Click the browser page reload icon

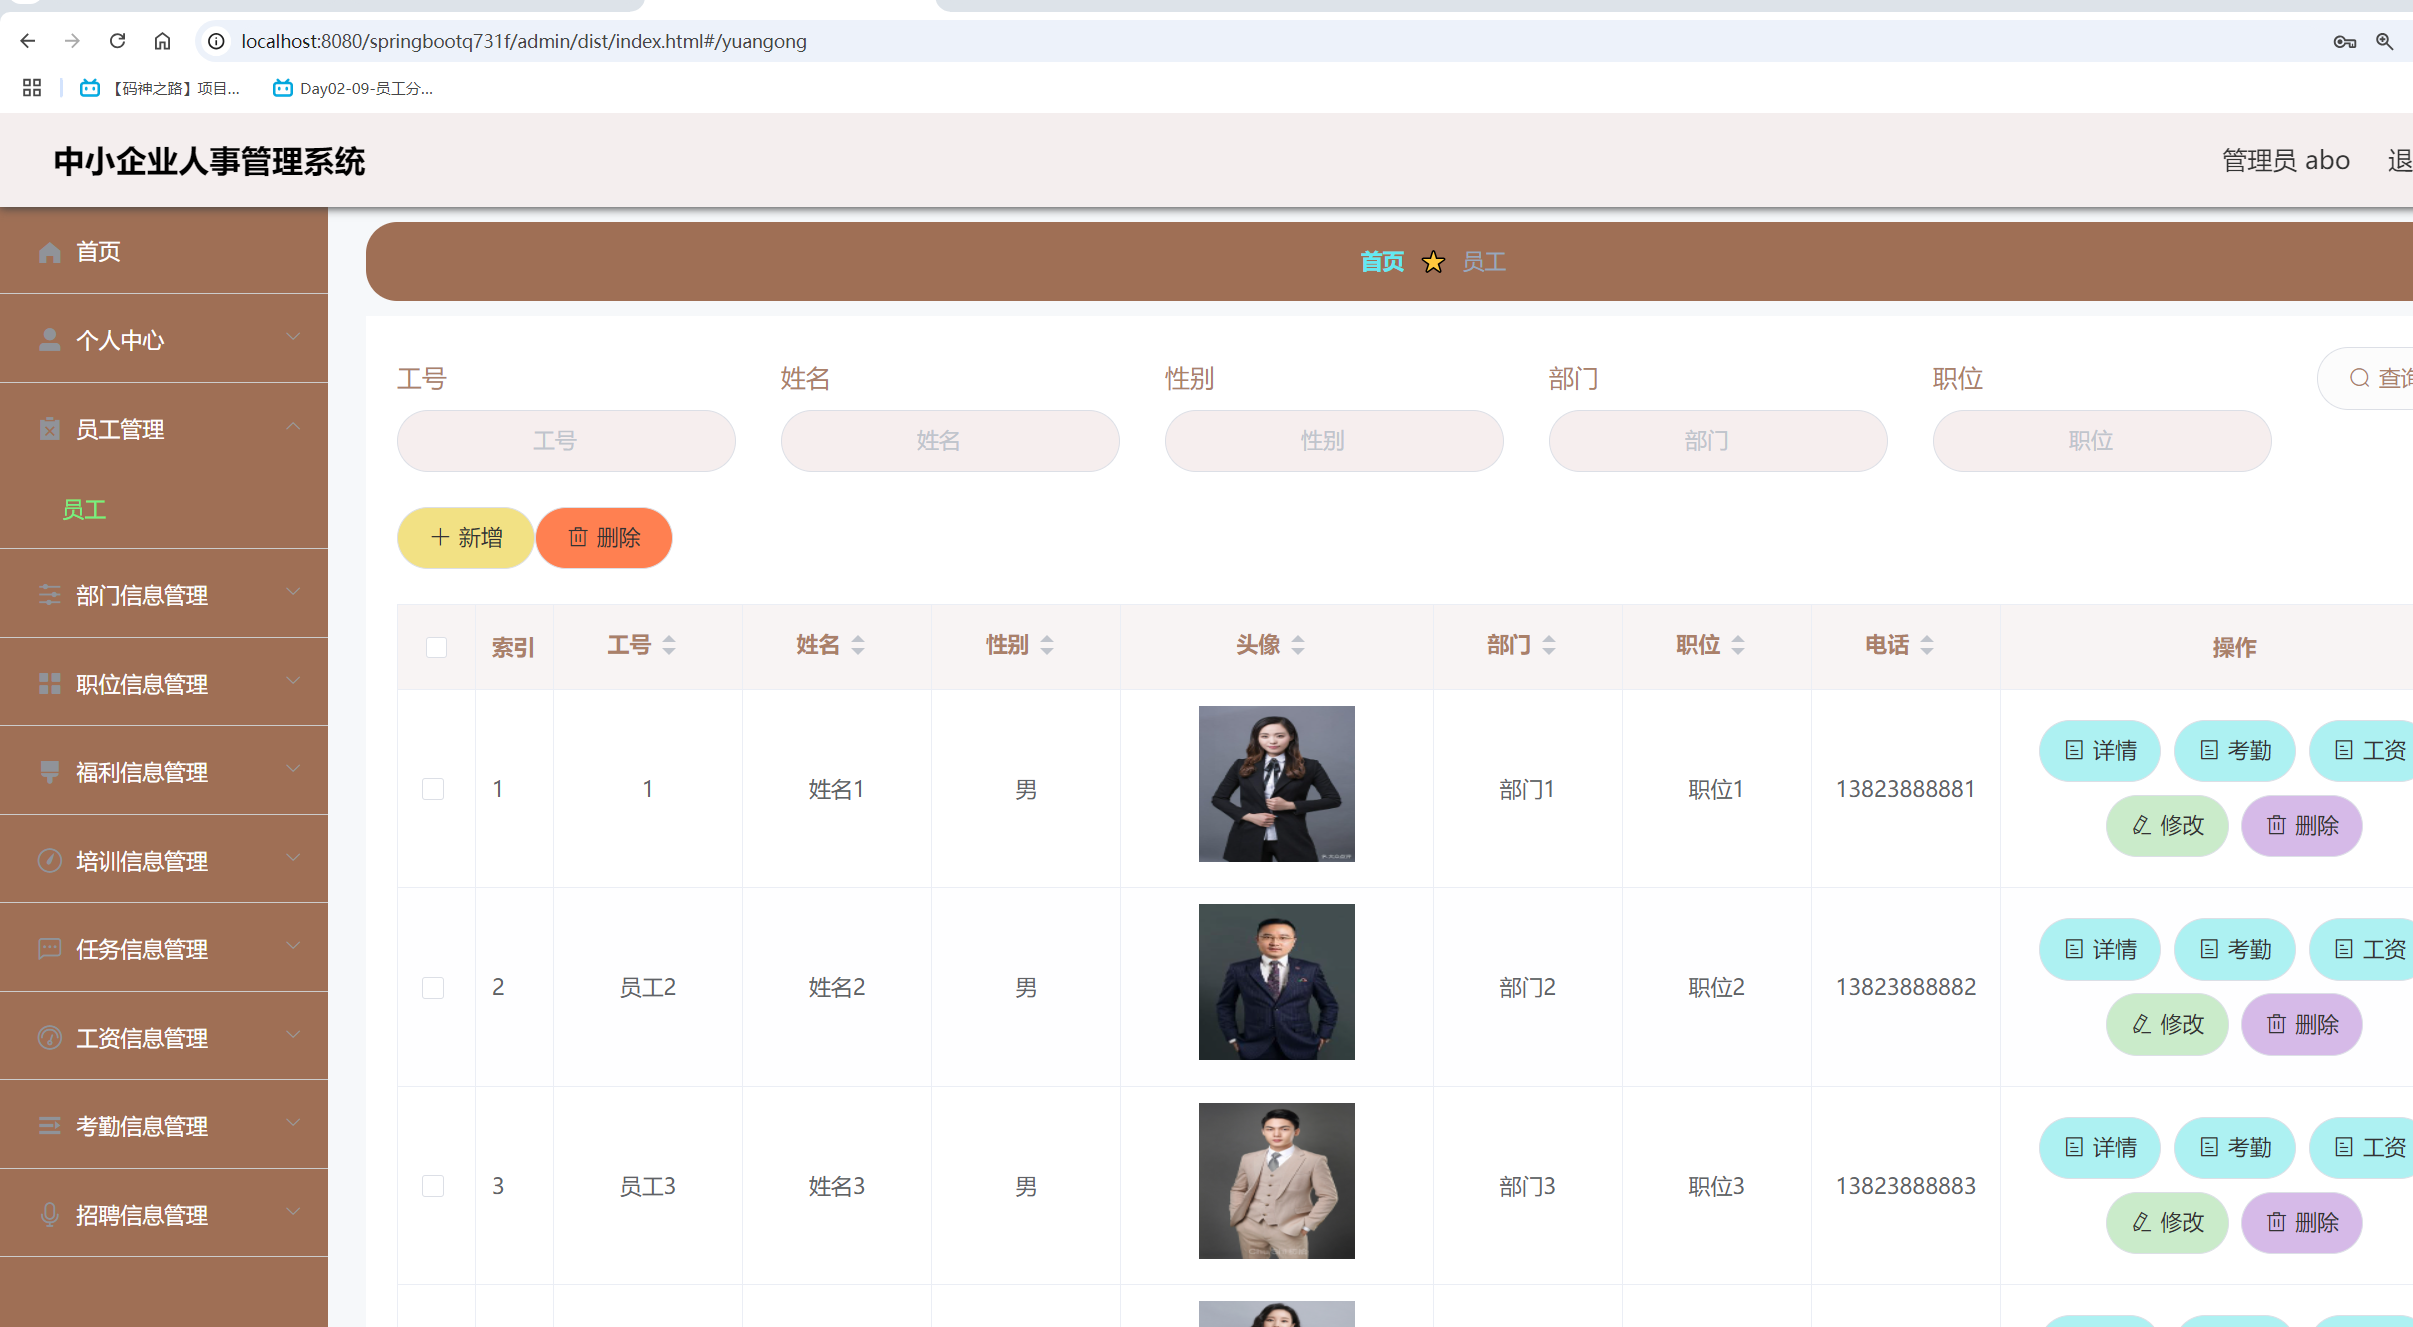click(x=117, y=41)
